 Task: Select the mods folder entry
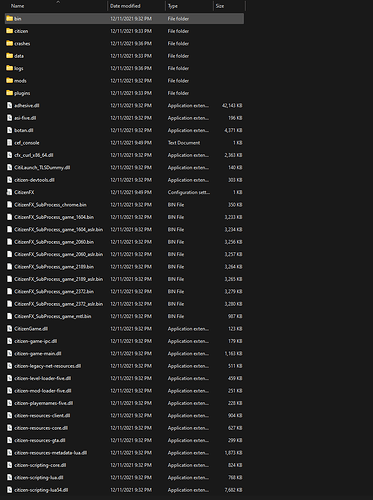[124, 81]
